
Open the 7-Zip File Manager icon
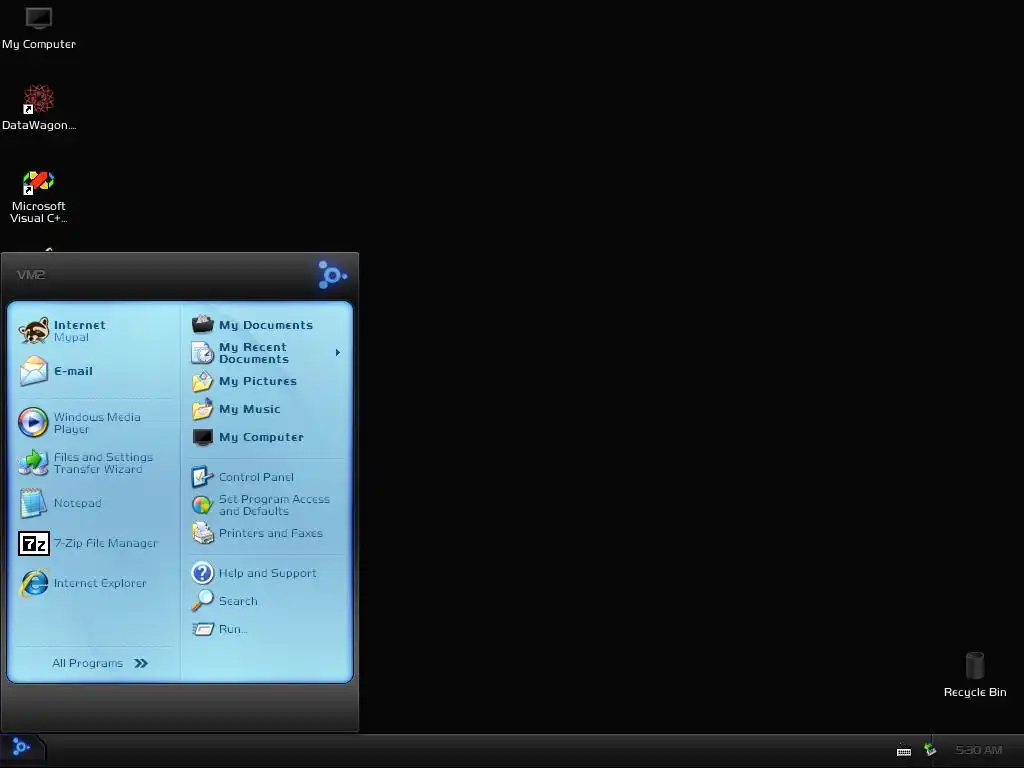pyautogui.click(x=34, y=543)
